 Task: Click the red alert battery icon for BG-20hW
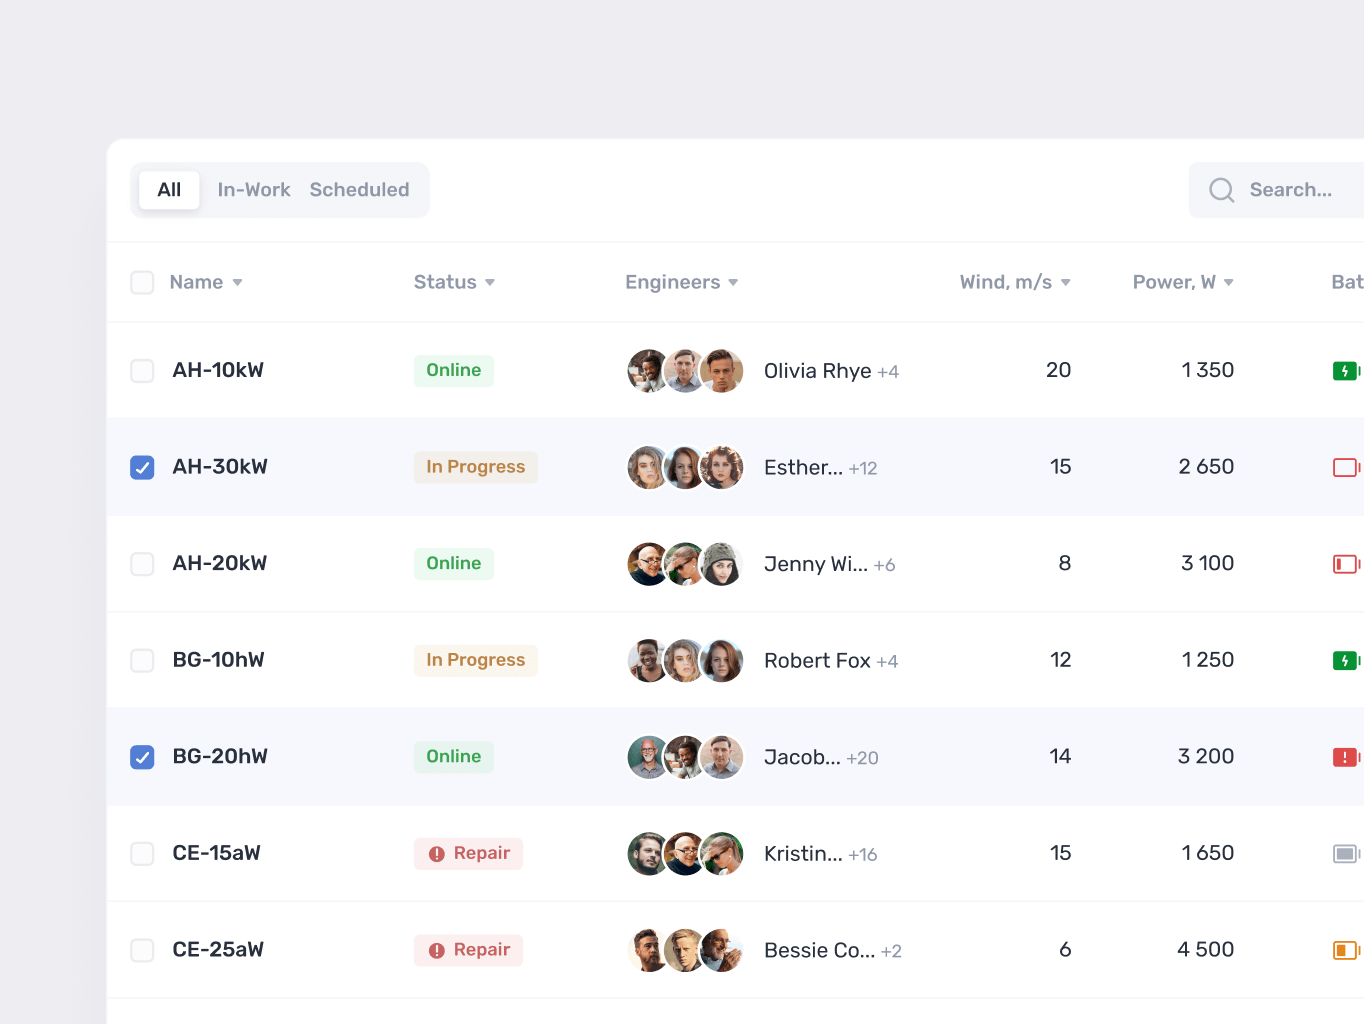pos(1345,757)
